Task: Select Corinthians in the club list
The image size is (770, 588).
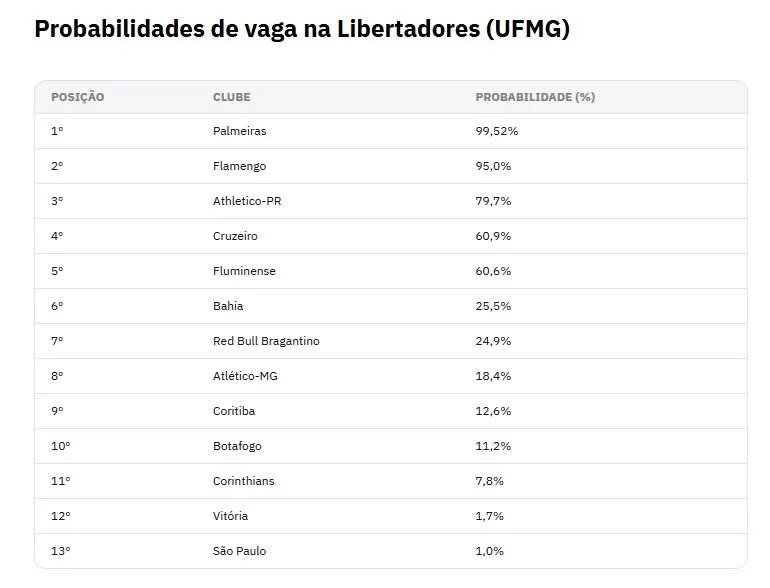Action: coord(244,481)
